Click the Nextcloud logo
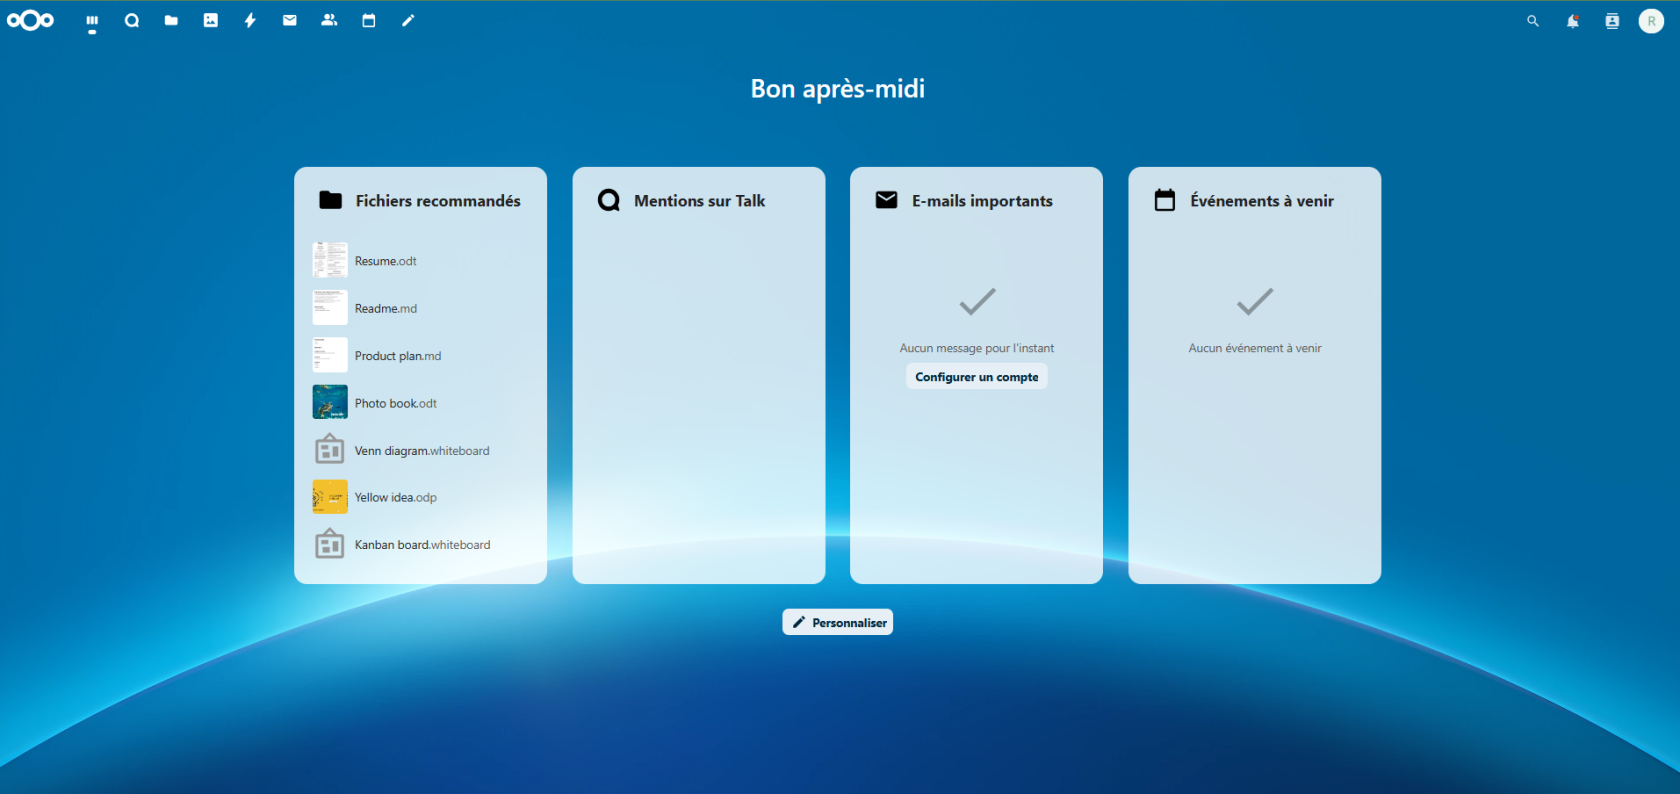The height and width of the screenshot is (794, 1680). pos(30,20)
